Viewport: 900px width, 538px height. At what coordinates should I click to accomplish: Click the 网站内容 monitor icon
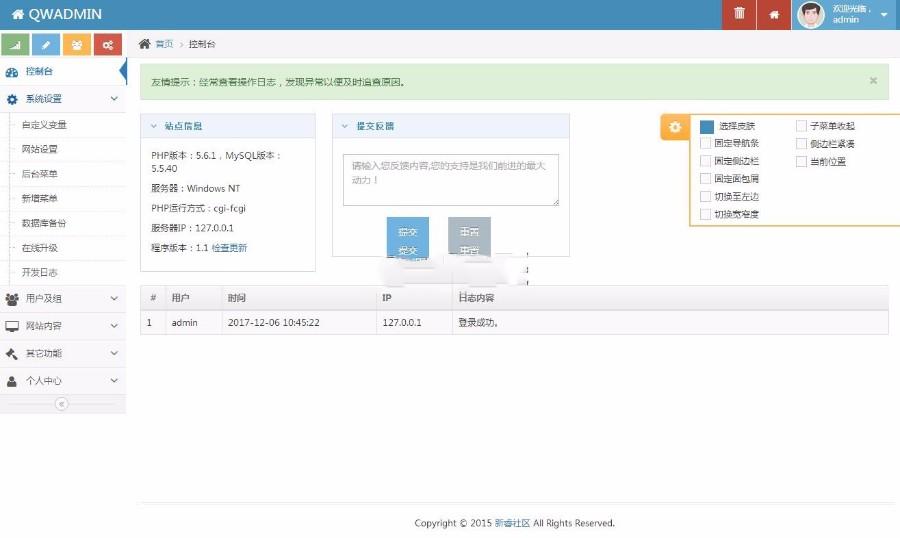(x=12, y=326)
